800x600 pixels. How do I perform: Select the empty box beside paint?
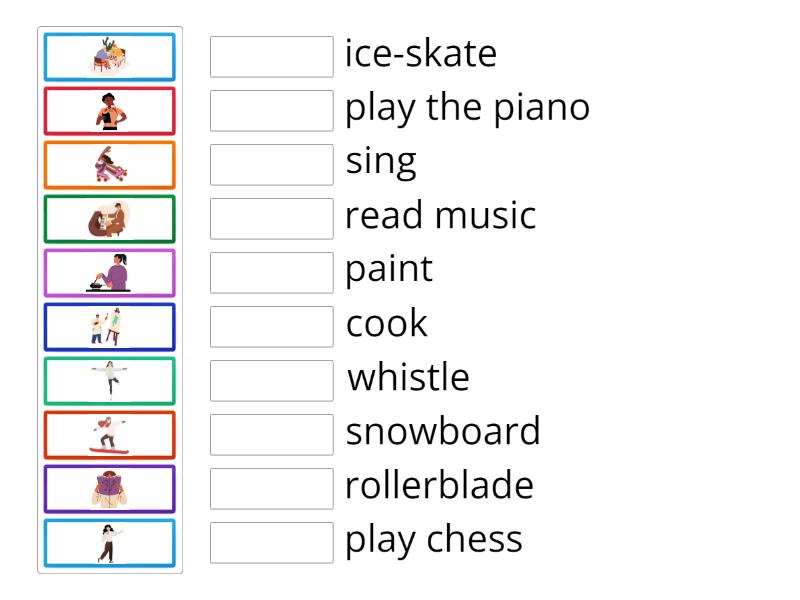(272, 273)
